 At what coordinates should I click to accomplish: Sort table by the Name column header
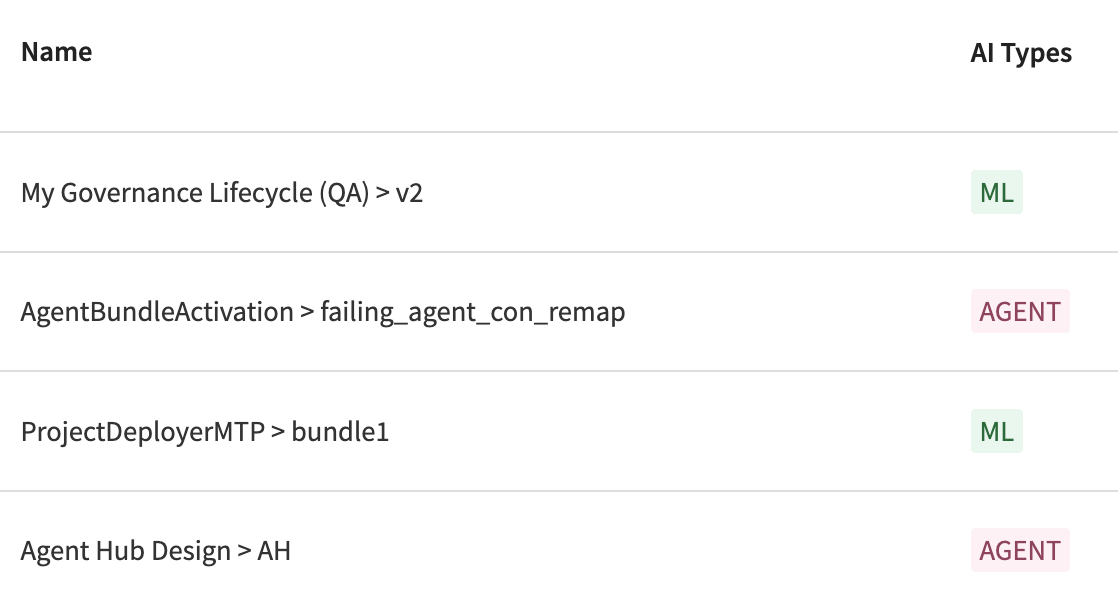[x=56, y=52]
